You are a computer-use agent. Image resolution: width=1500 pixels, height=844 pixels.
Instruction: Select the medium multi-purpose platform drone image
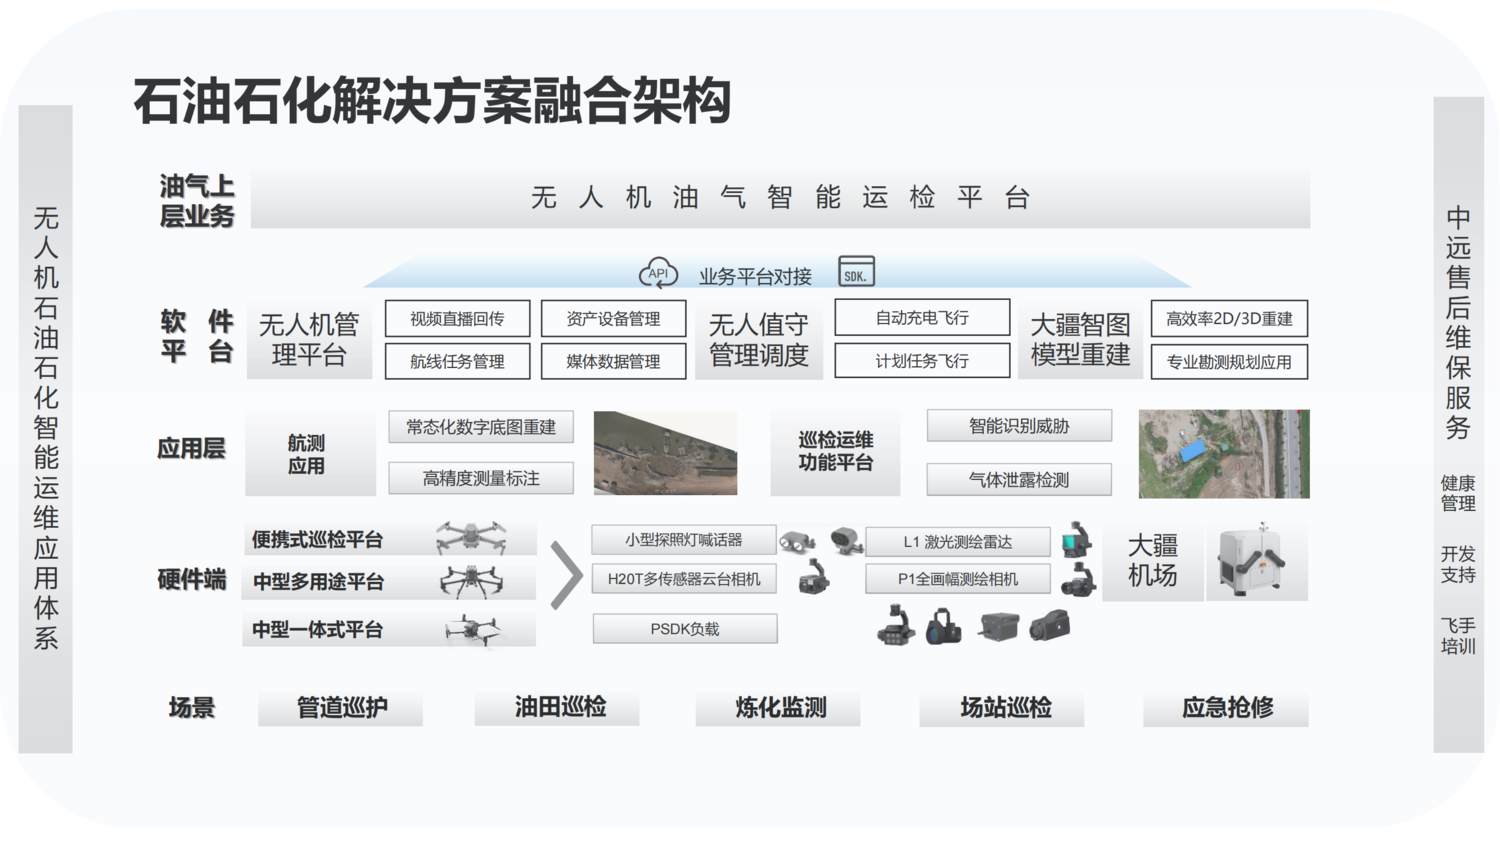click(471, 580)
